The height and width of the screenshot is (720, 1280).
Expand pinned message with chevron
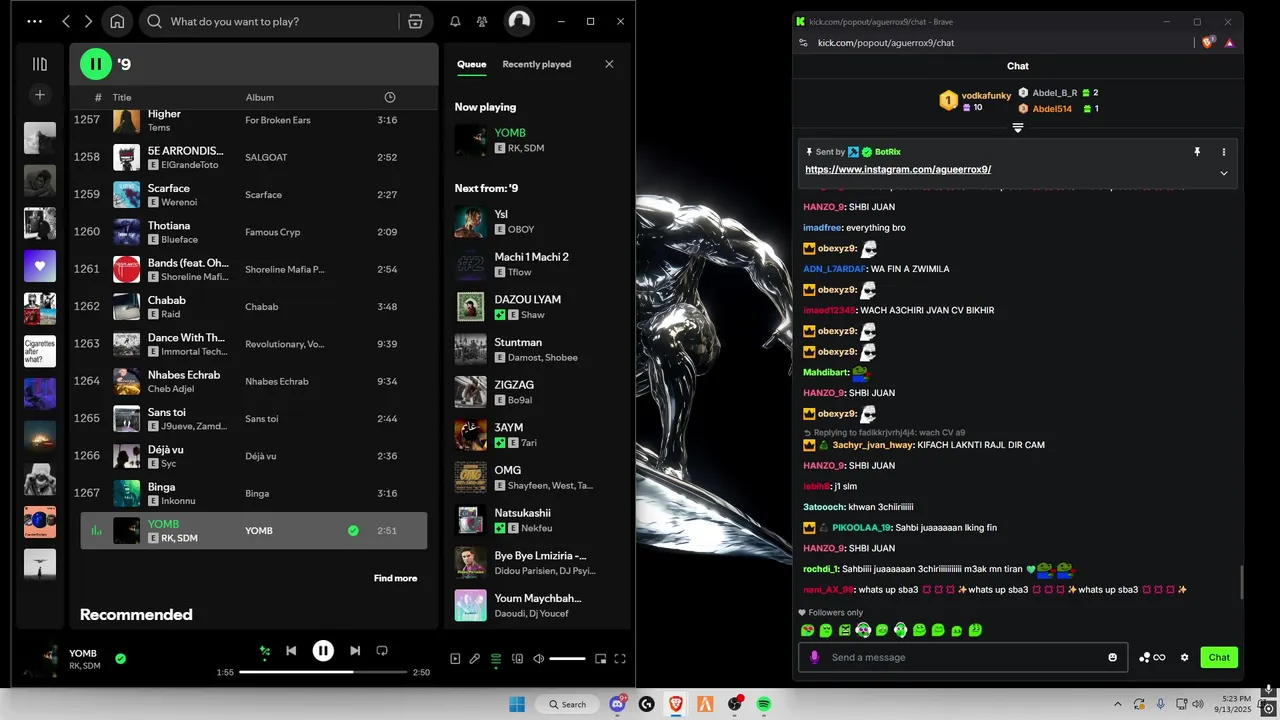coord(1223,173)
